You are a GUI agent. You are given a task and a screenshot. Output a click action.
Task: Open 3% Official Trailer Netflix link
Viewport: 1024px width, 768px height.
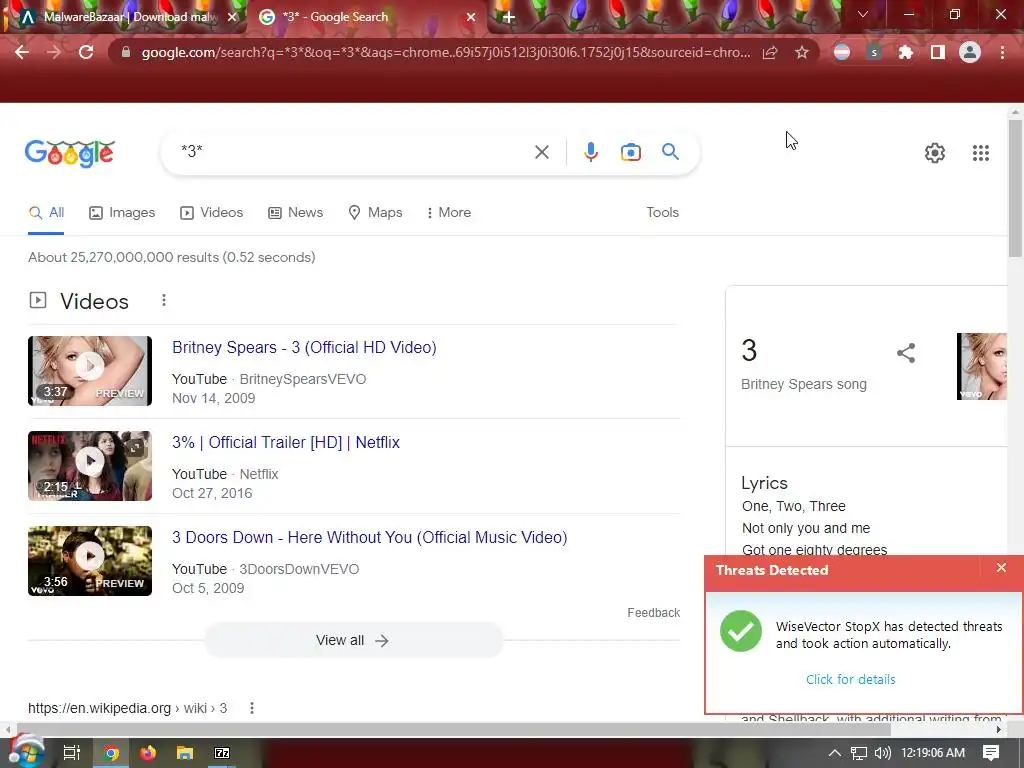pyautogui.click(x=286, y=443)
